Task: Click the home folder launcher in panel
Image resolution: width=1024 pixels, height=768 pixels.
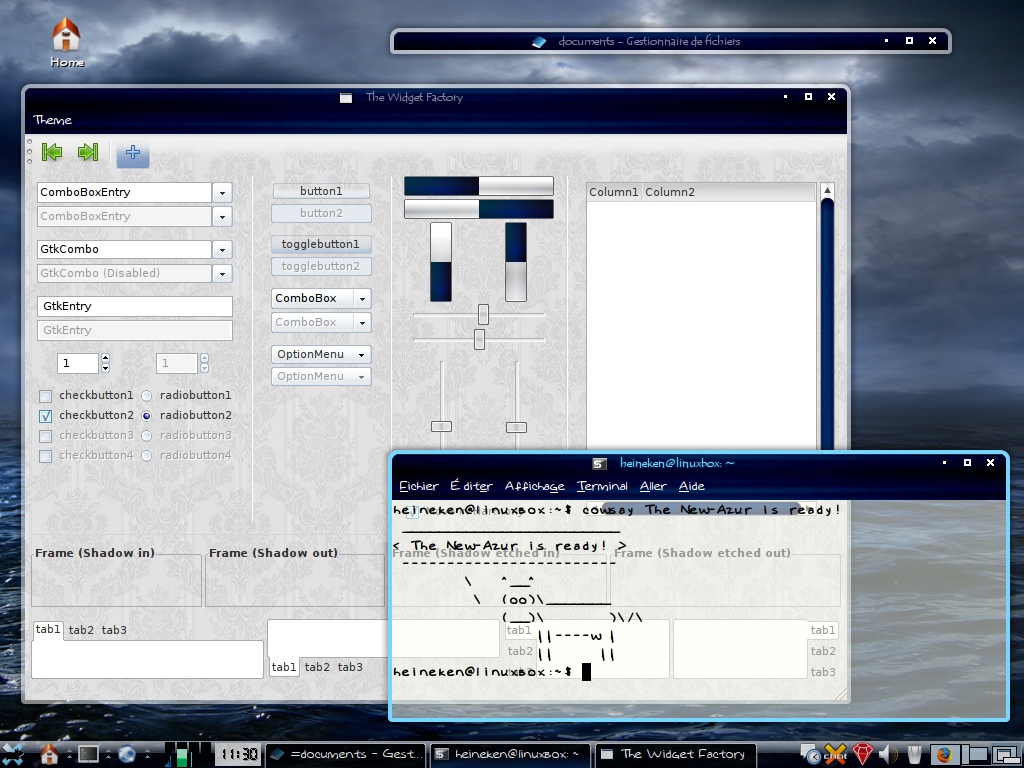Action: pyautogui.click(x=49, y=755)
